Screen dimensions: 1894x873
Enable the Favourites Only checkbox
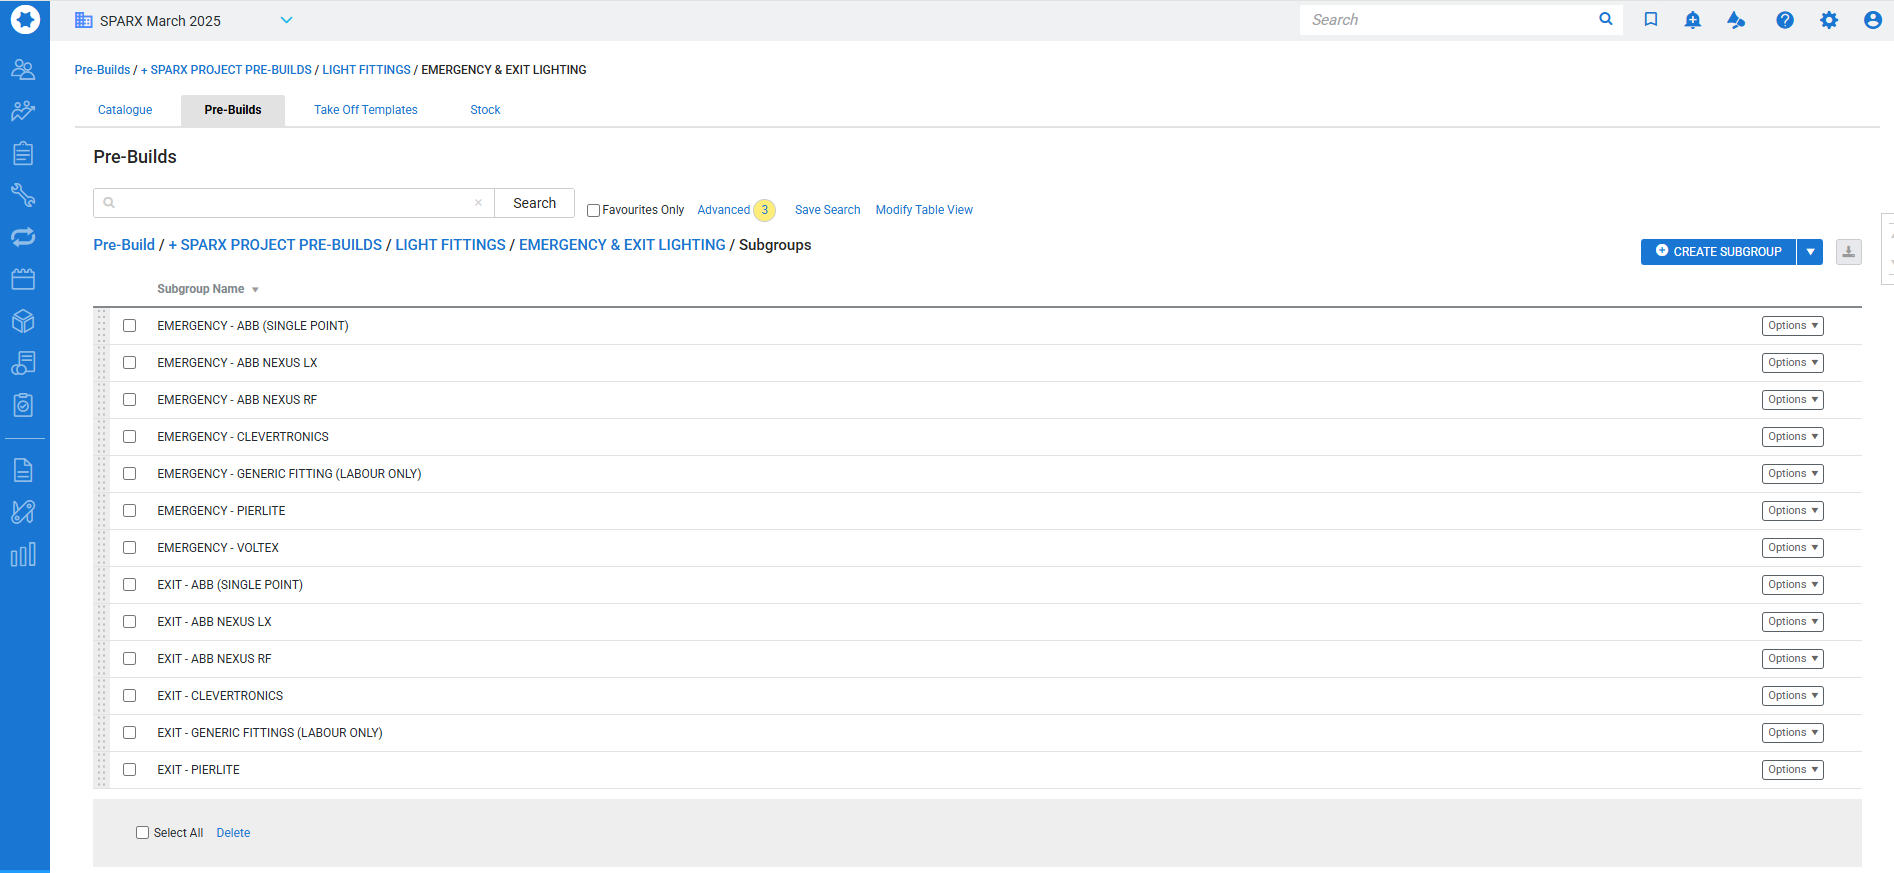click(593, 210)
